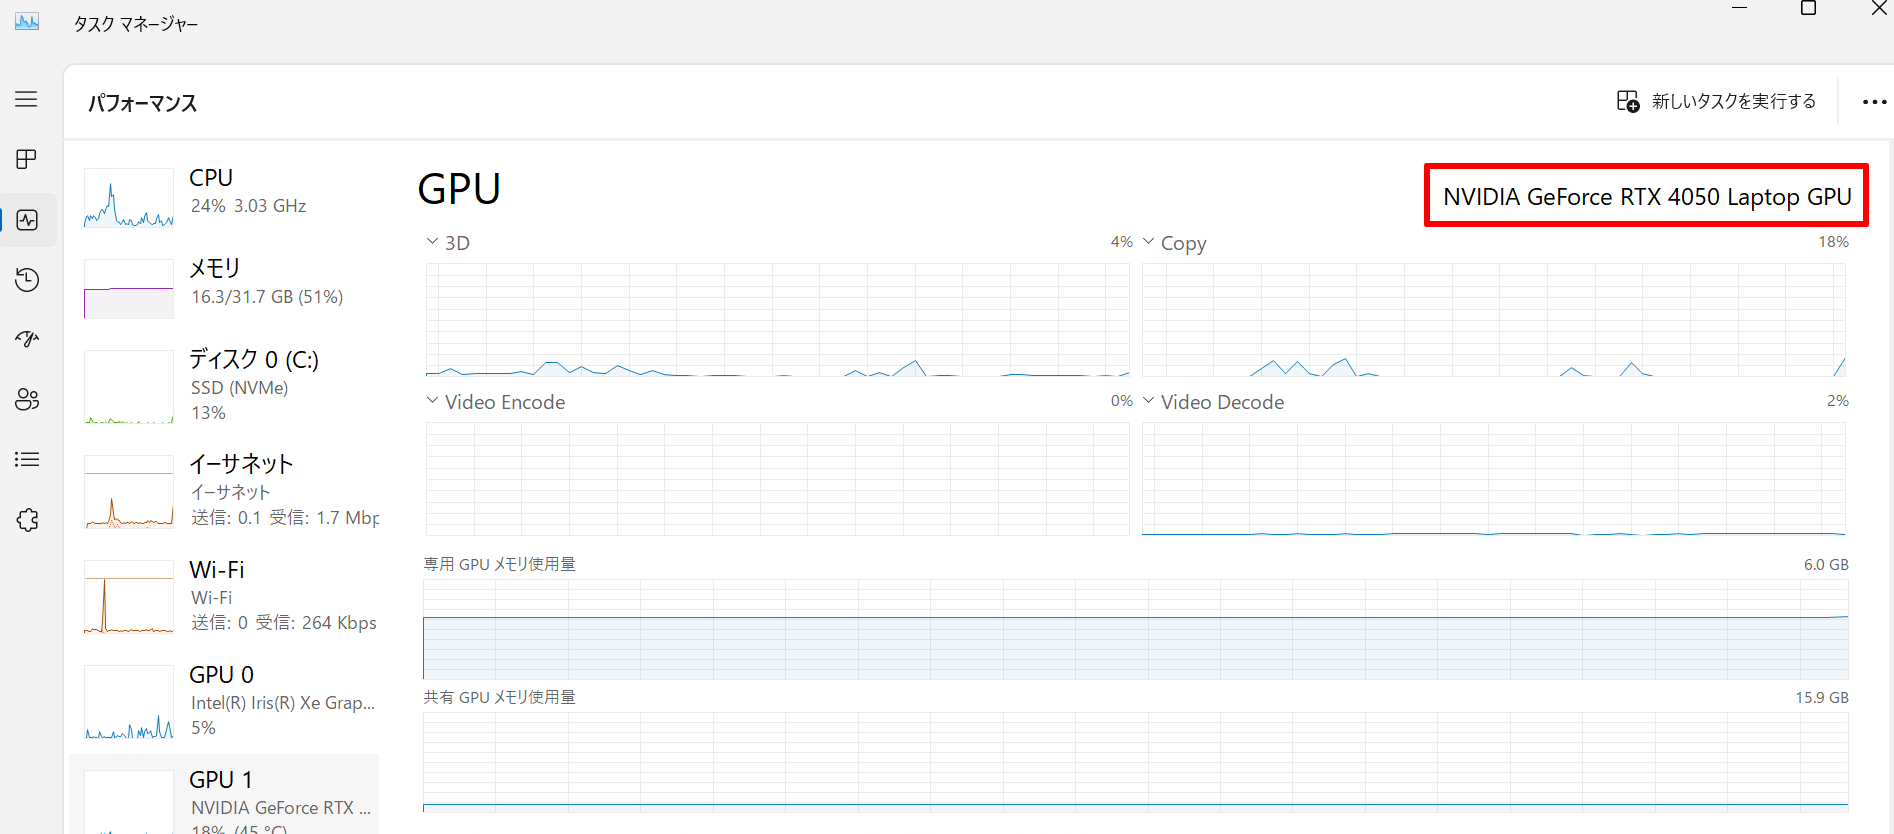The width and height of the screenshot is (1894, 834).
Task: Open the three-dot more options menu
Action: coord(1874,101)
